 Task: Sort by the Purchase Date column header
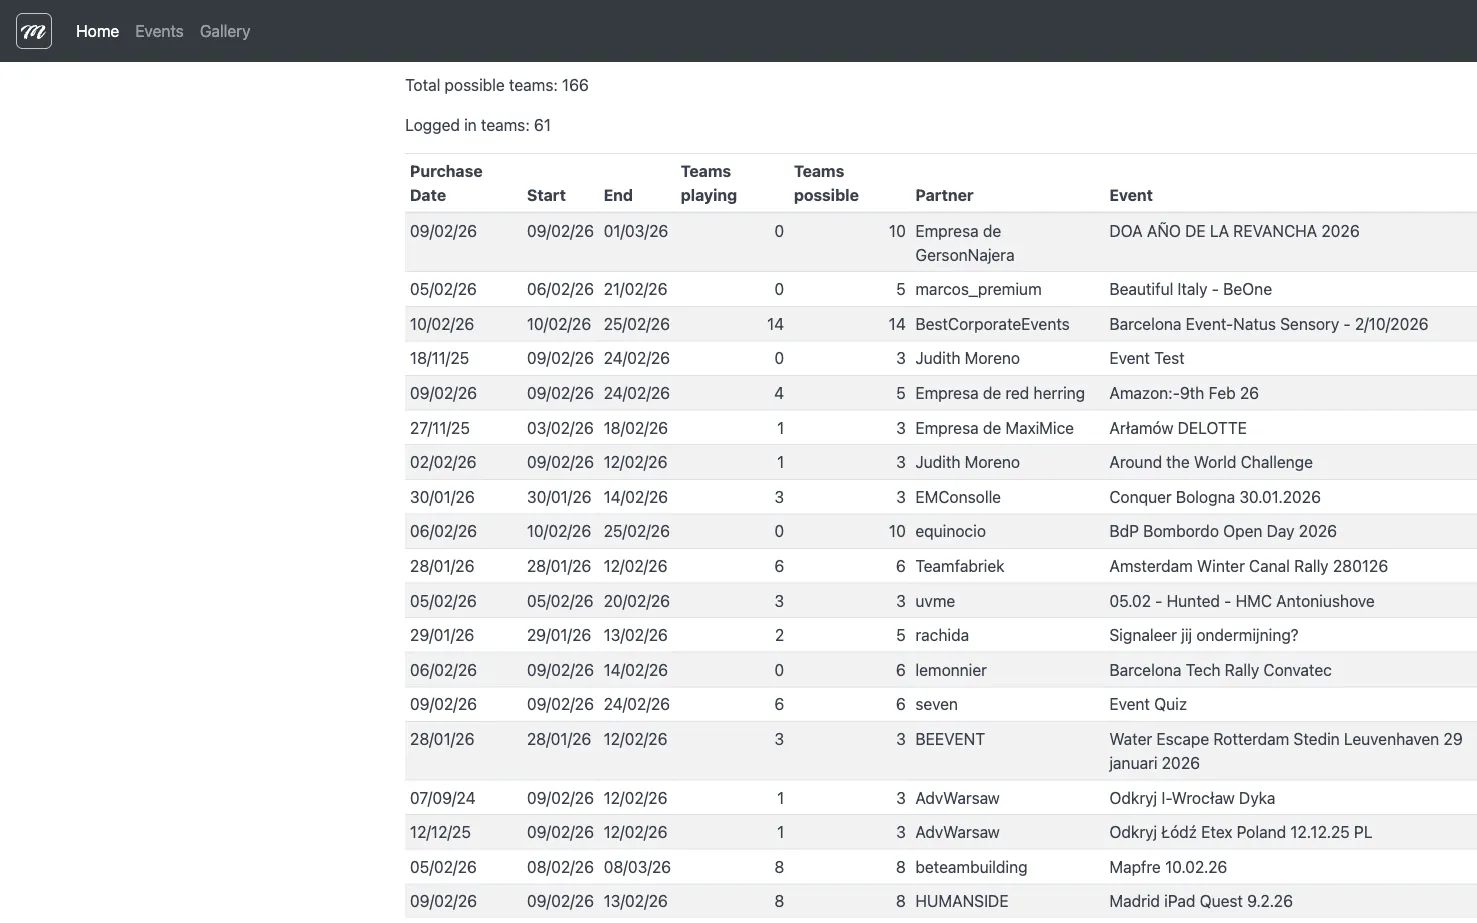click(446, 183)
